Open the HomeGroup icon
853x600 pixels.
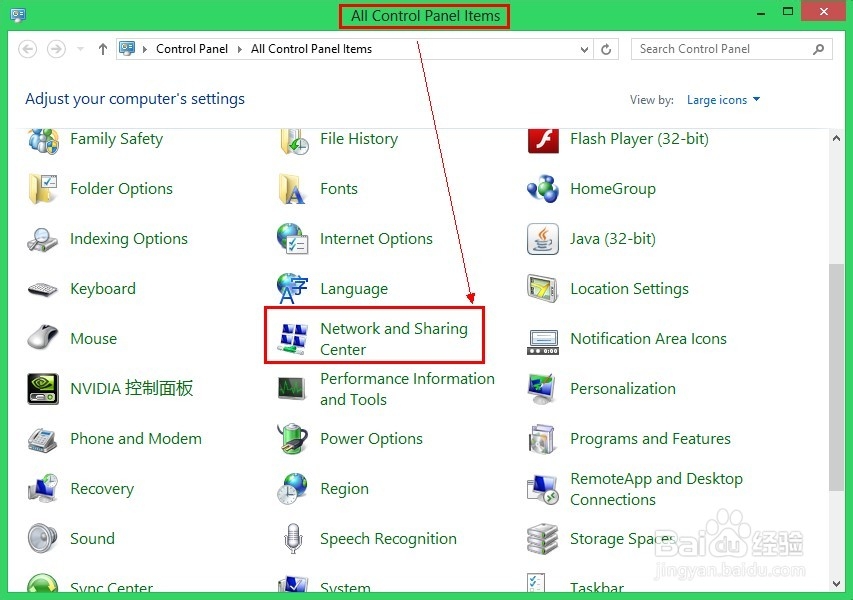click(543, 189)
